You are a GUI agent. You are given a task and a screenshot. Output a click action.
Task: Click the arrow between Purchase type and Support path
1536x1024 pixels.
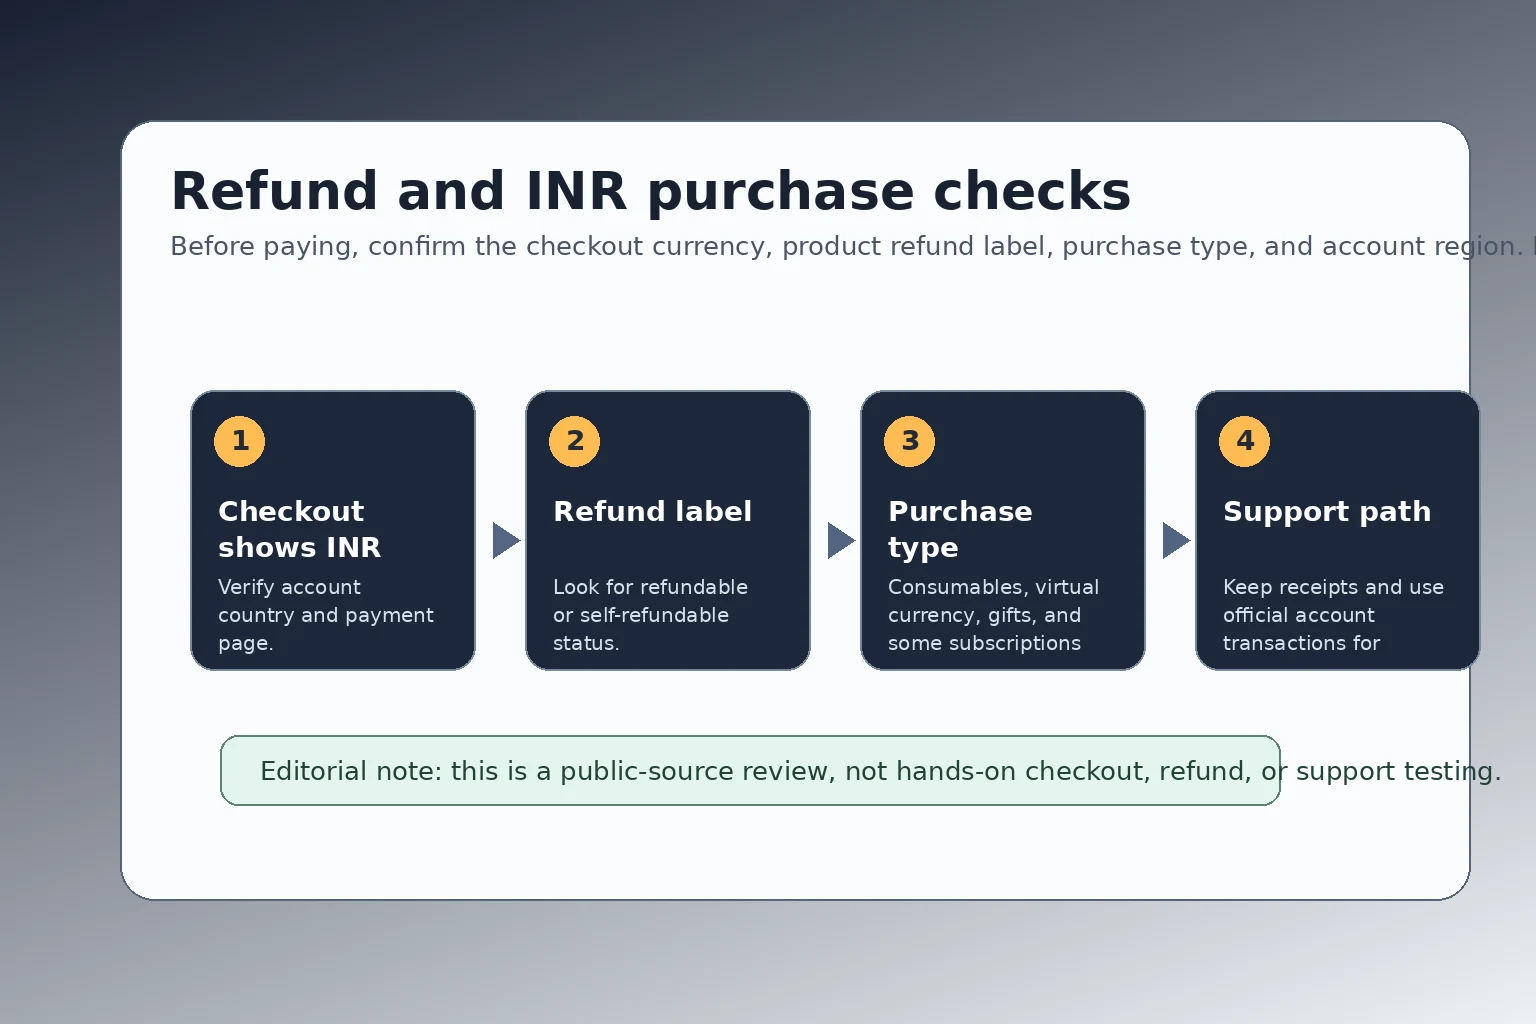pyautogui.click(x=1176, y=540)
